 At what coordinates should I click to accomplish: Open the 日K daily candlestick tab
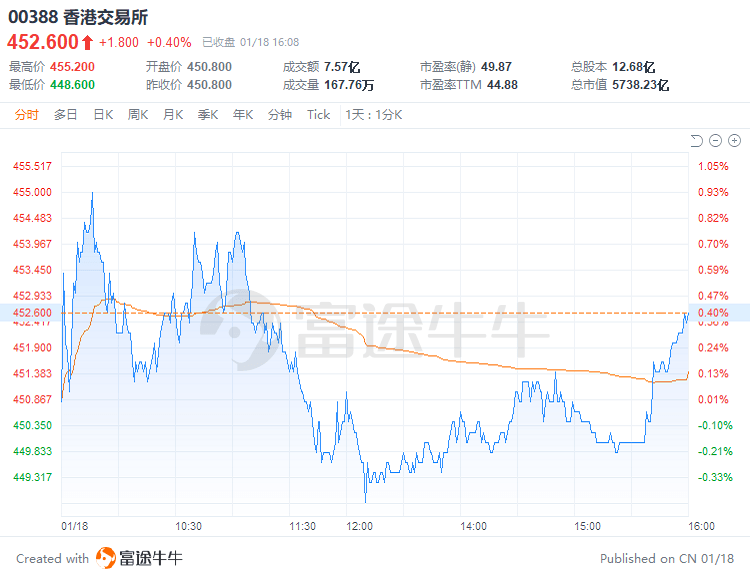tap(103, 115)
